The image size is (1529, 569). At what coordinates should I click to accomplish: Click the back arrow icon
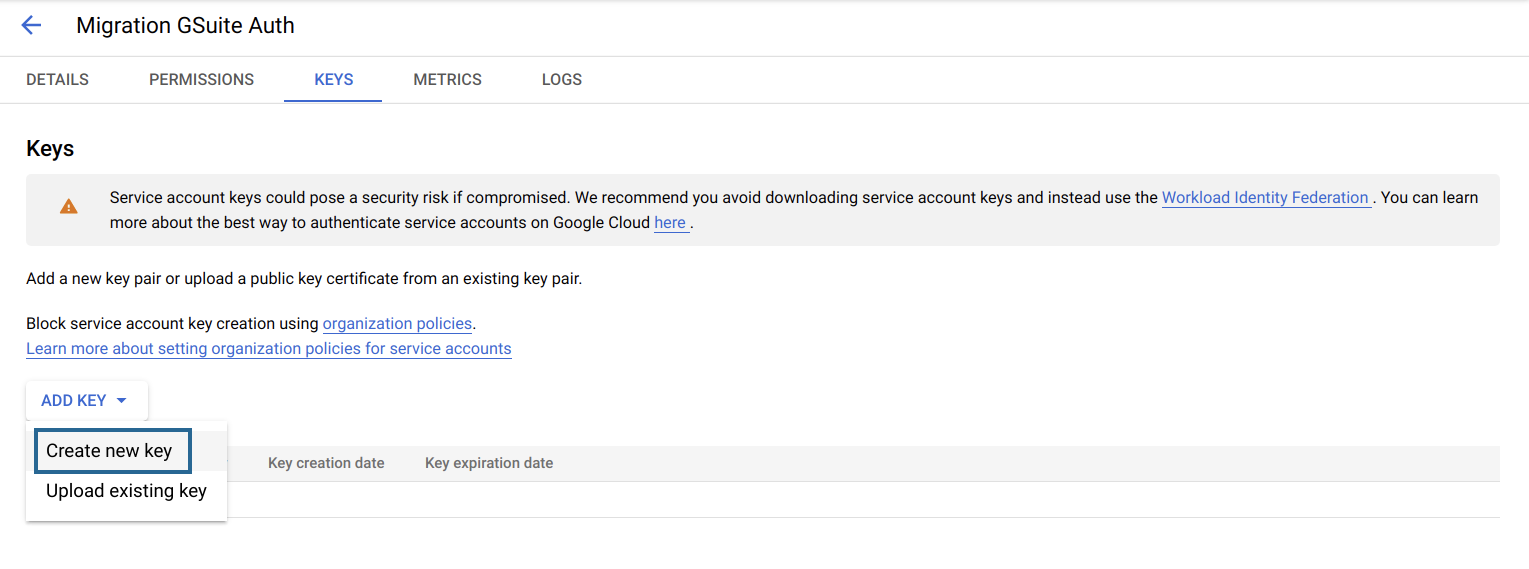click(x=31, y=26)
